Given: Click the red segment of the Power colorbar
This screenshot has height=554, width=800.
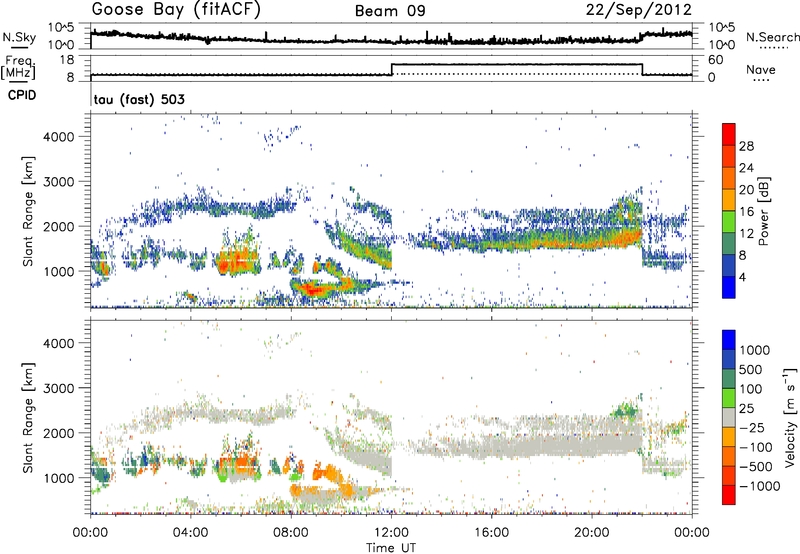Looking at the screenshot, I should (x=729, y=134).
